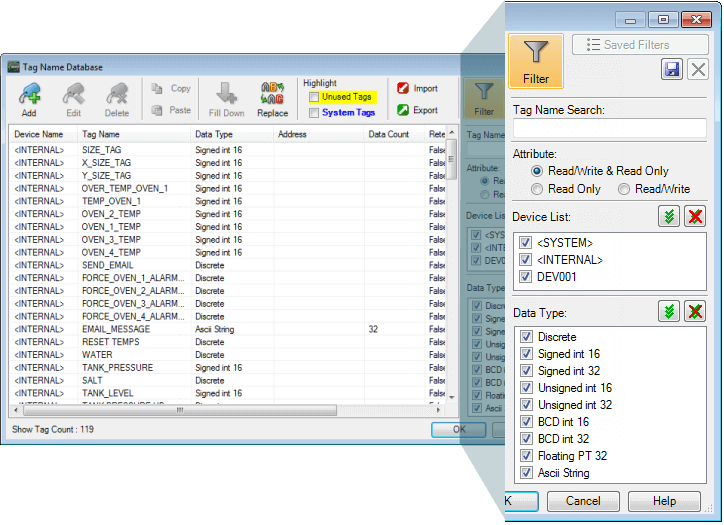Click the vertical scrollbar up arrow

452,133
